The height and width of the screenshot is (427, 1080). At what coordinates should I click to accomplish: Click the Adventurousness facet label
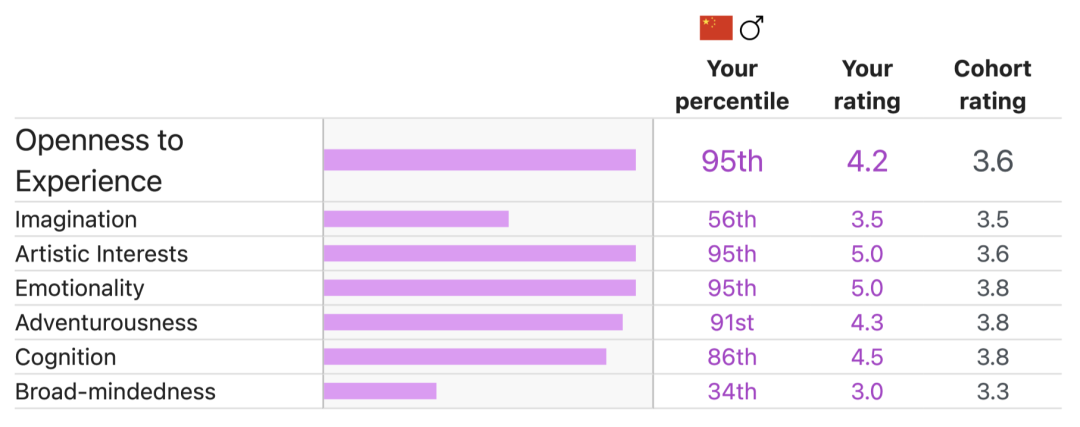click(106, 322)
